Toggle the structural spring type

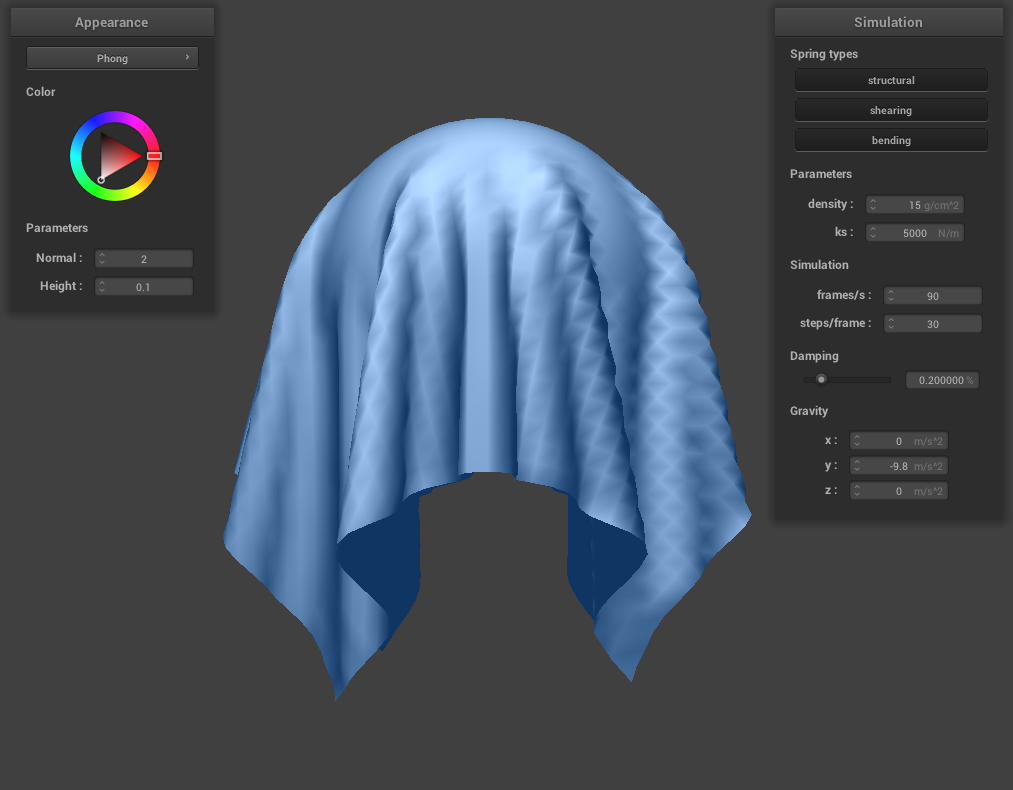[890, 80]
